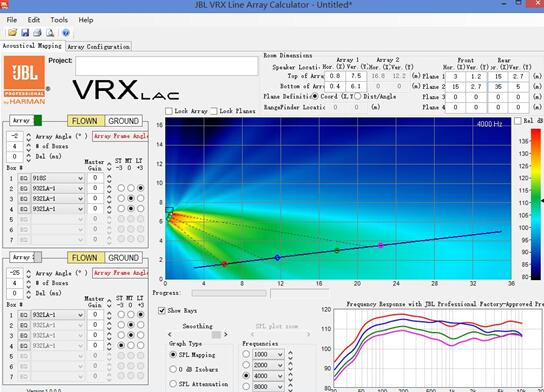Screen dimensions: 544x392
Task: Click the printer toolbar icon
Action: coord(37,33)
